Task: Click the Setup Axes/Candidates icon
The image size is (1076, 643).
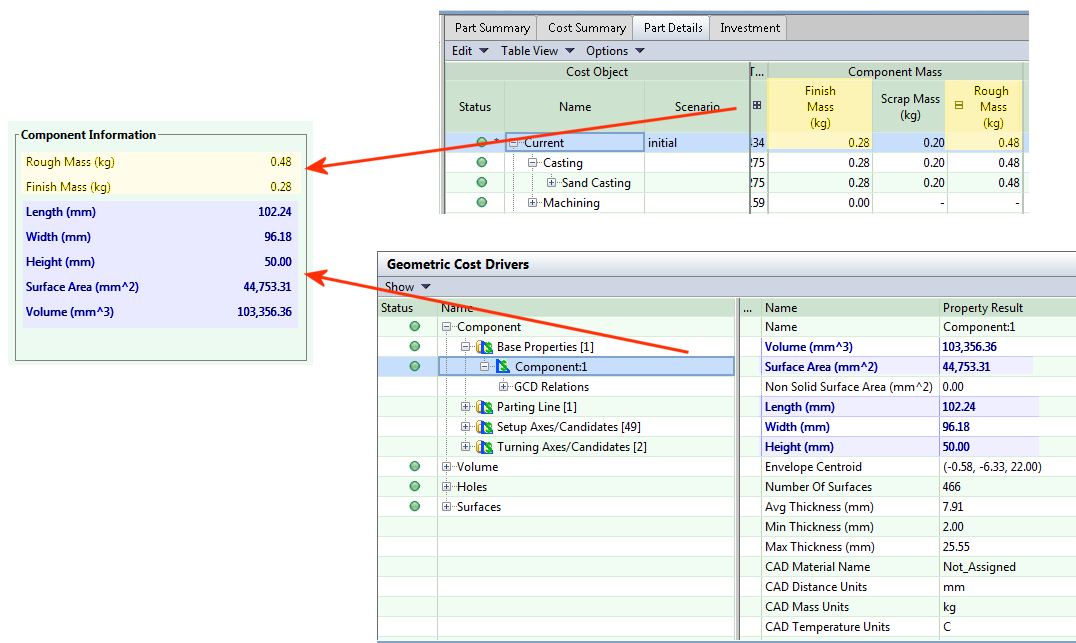Action: pos(485,427)
